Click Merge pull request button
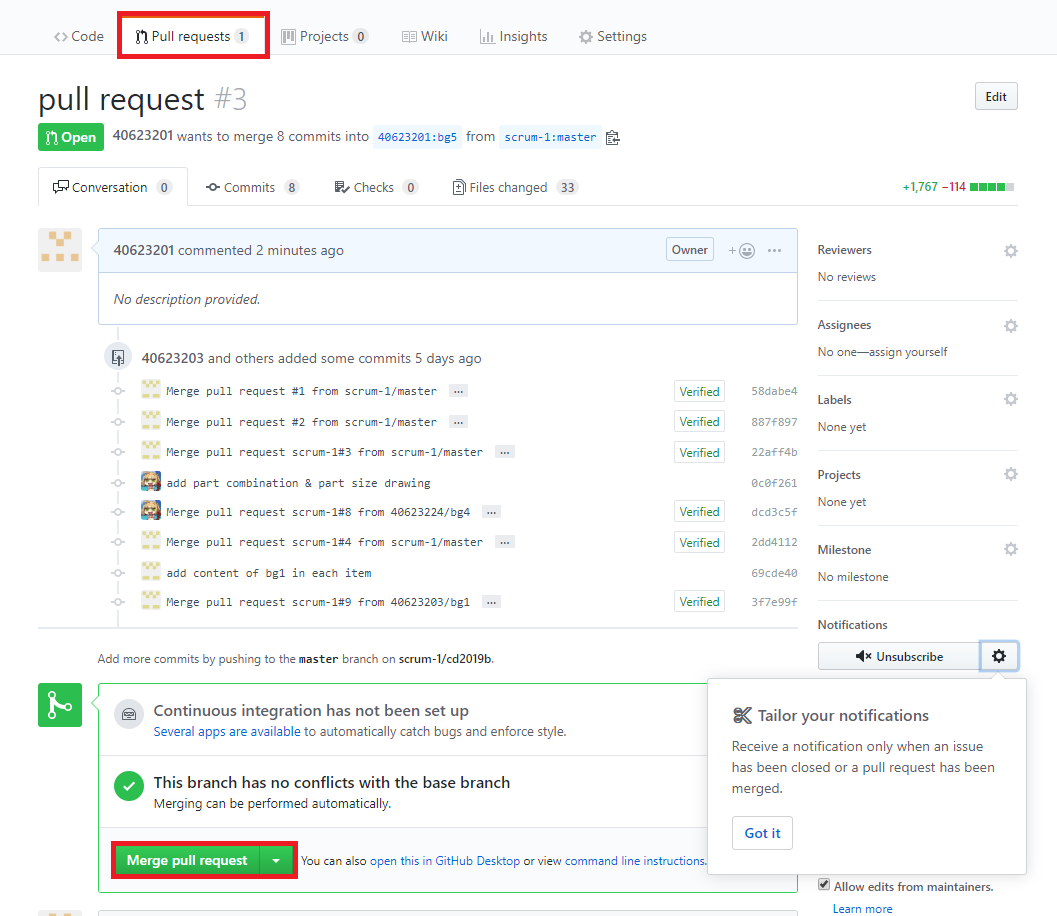 (x=187, y=861)
